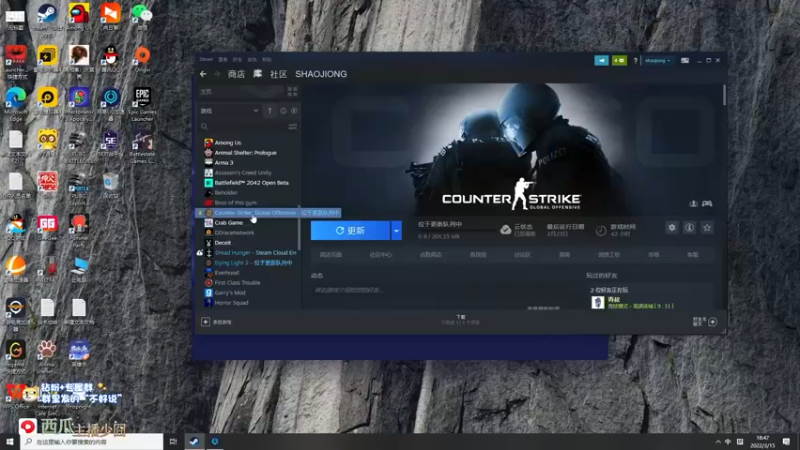Open the 社区中心 community hub link

pyautogui.click(x=381, y=255)
